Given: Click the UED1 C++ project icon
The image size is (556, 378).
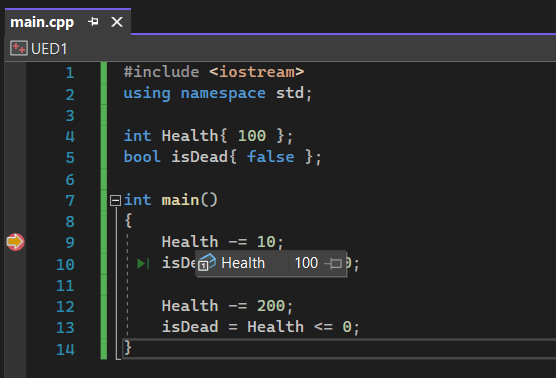Looking at the screenshot, I should click(18, 49).
